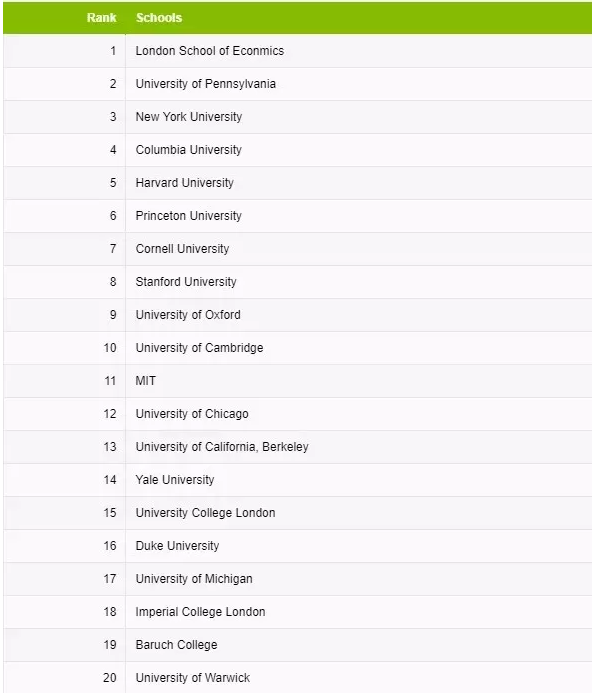Click Cornell University row

pyautogui.click(x=297, y=249)
